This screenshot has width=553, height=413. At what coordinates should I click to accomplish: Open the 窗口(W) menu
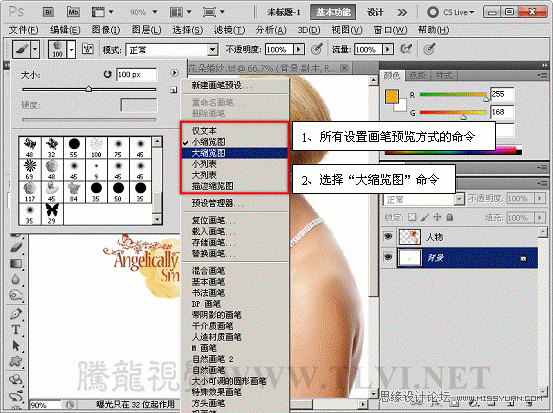click(x=390, y=30)
